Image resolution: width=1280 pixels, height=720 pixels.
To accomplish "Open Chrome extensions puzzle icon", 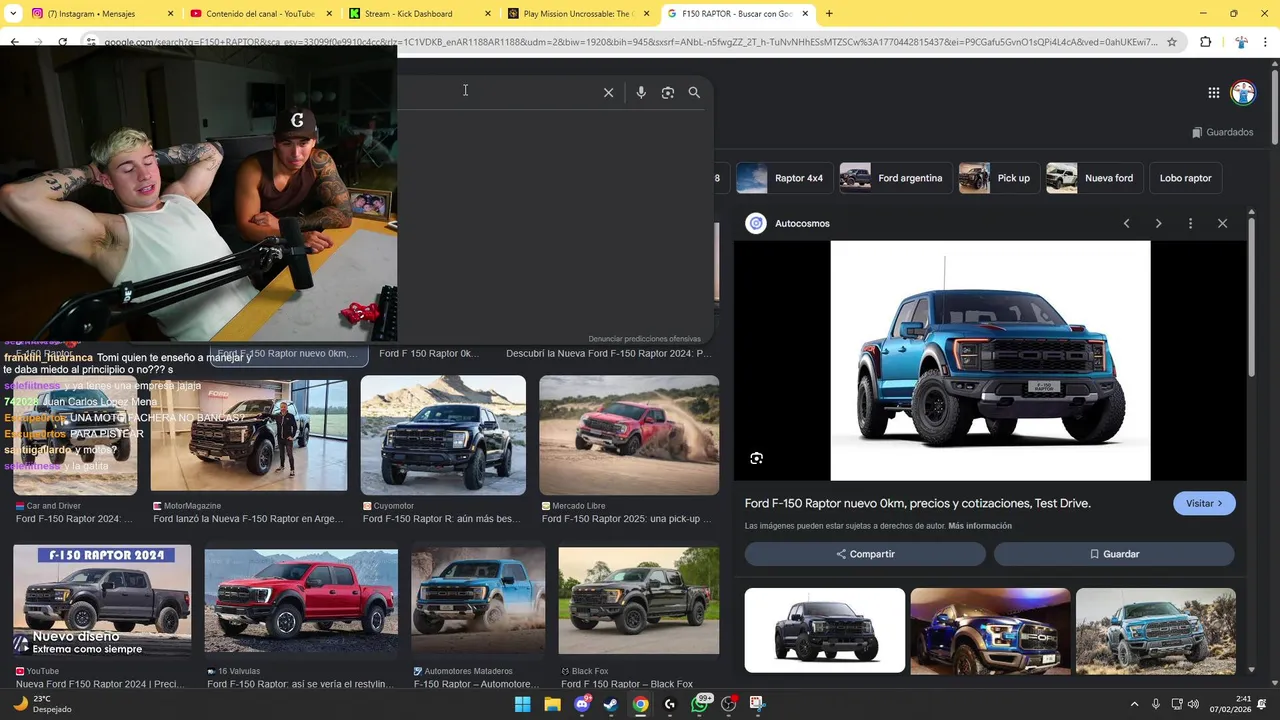I will point(1205,42).
